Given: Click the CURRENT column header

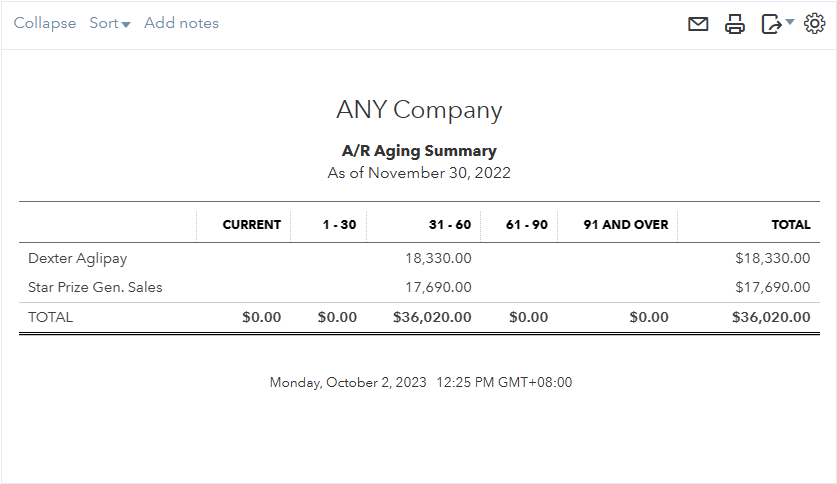Looking at the screenshot, I should [x=251, y=224].
